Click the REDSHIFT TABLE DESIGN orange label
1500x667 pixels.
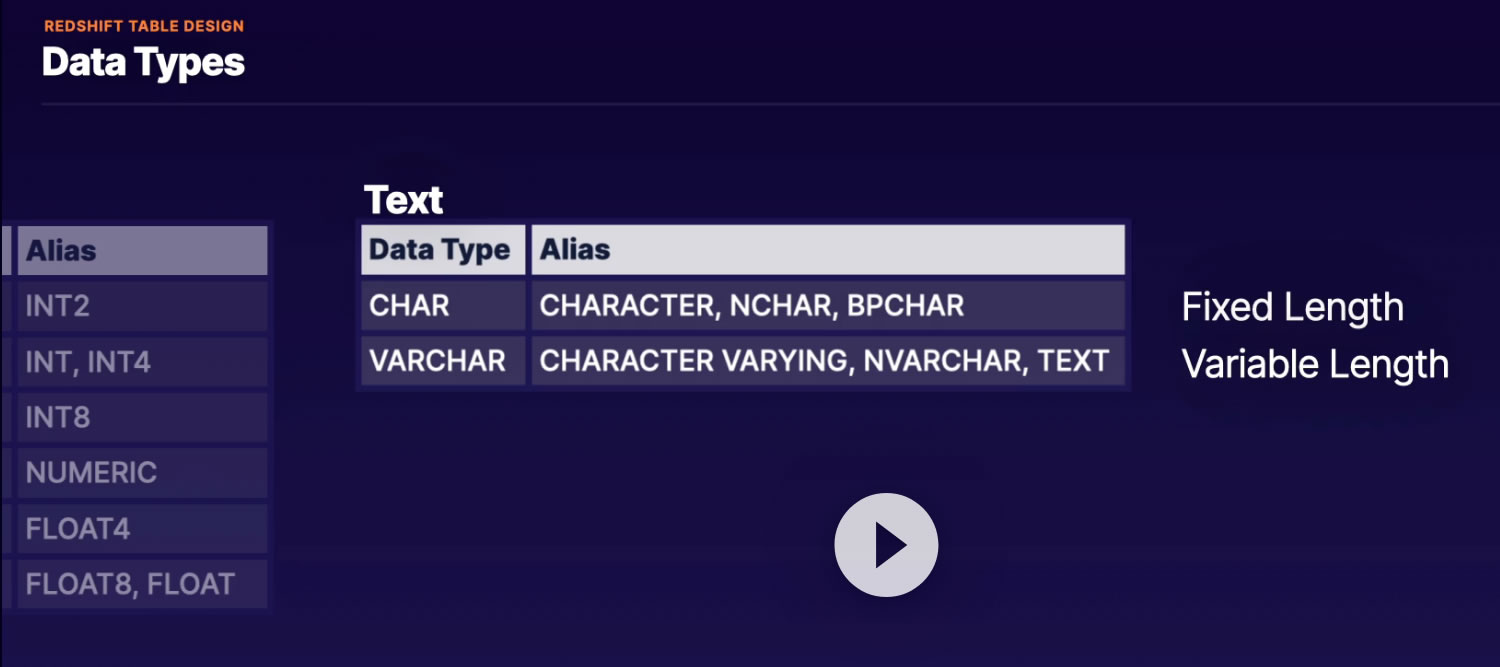point(144,26)
